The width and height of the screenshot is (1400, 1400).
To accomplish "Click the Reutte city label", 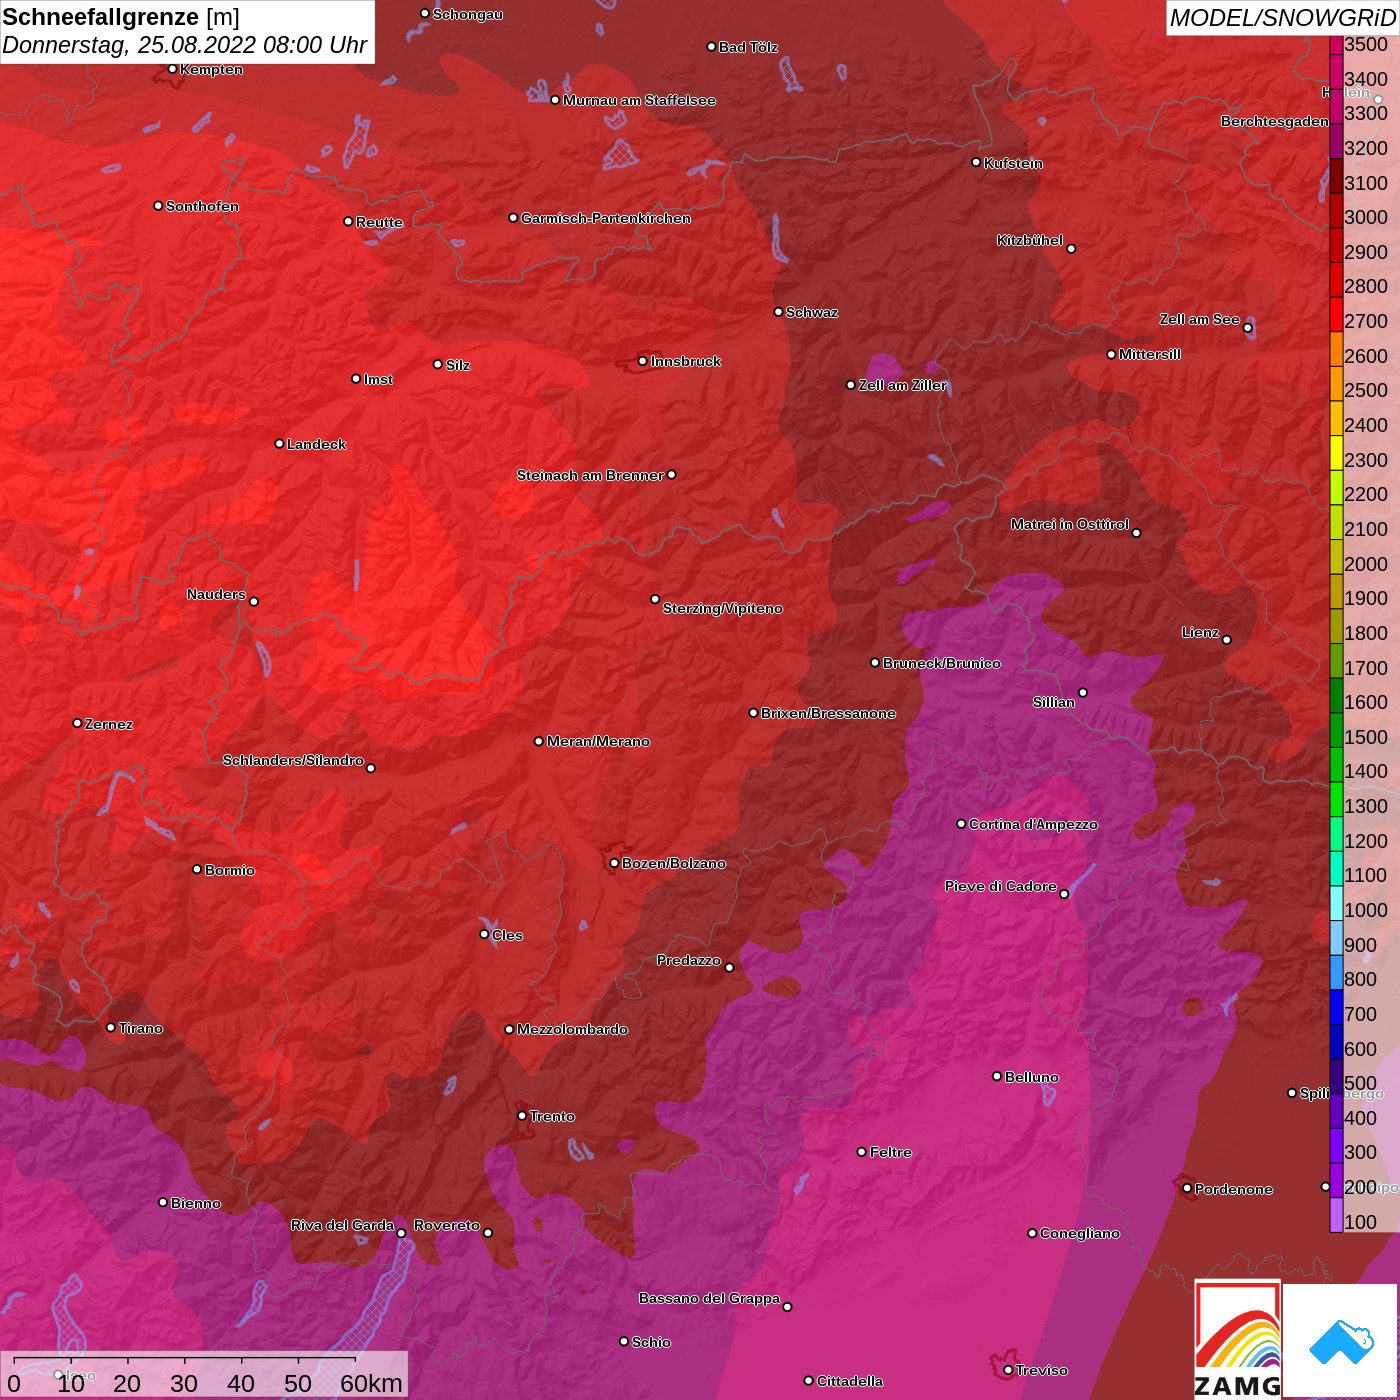I will [379, 222].
